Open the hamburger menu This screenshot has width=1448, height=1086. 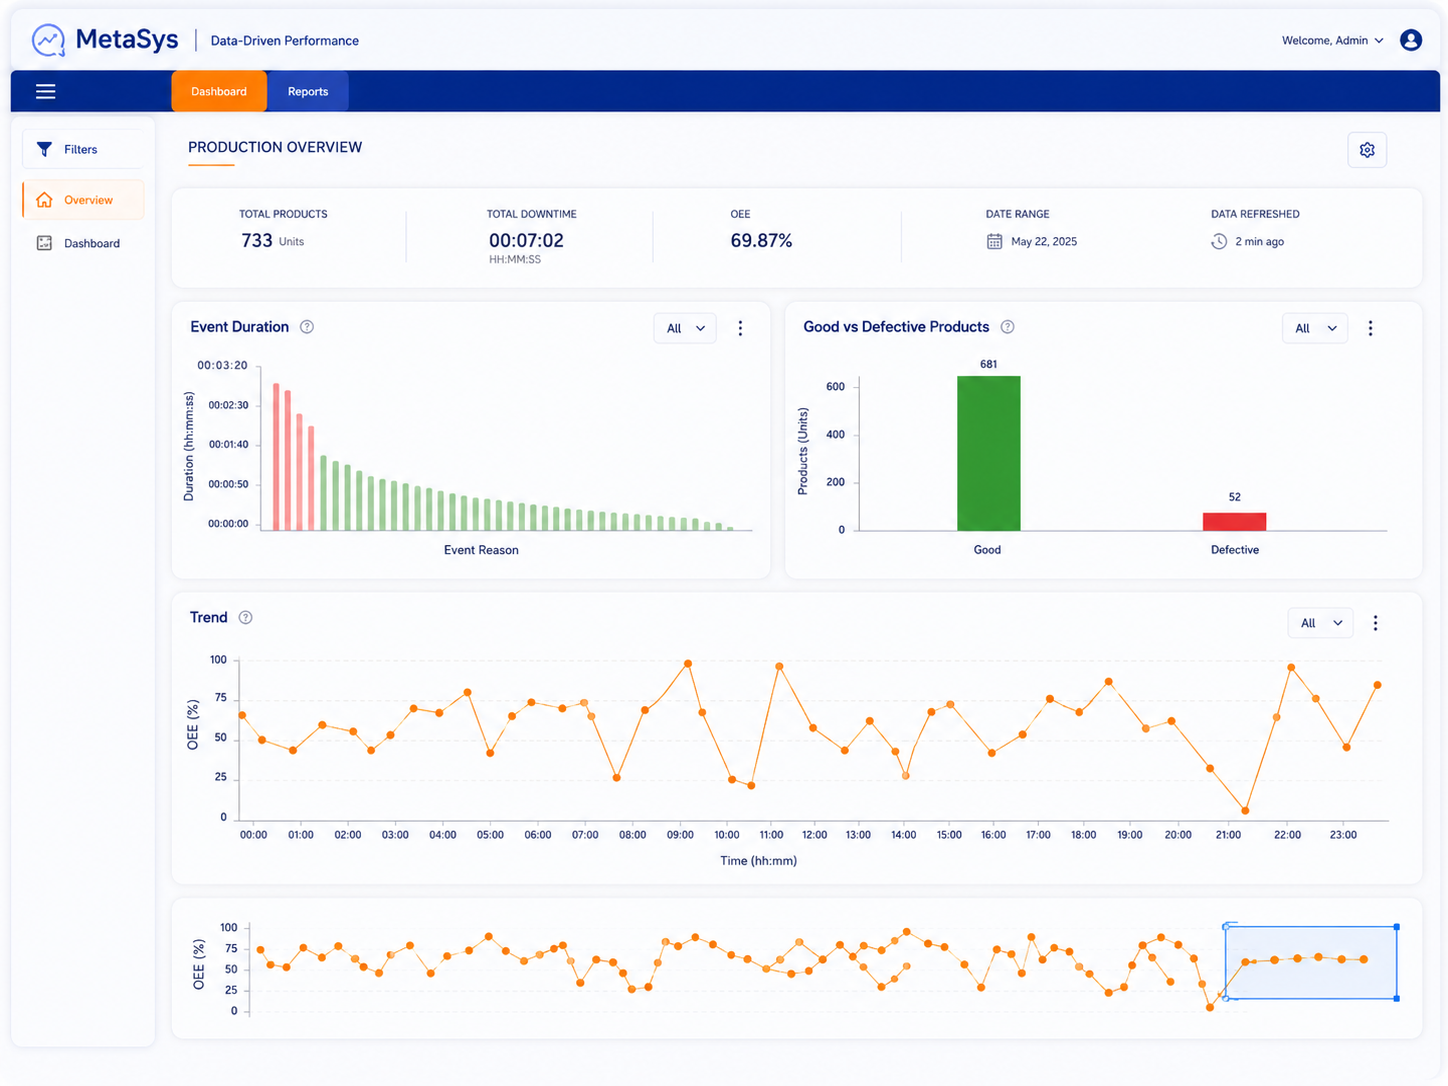coord(45,91)
